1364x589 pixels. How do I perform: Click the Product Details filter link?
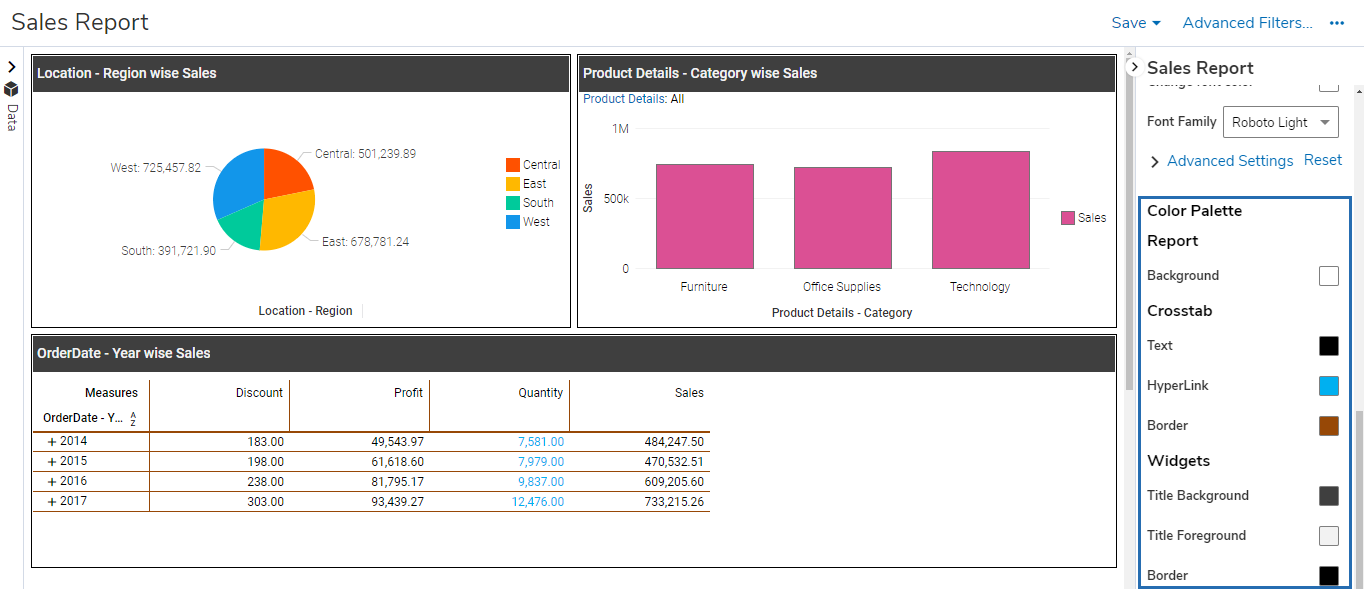(624, 99)
